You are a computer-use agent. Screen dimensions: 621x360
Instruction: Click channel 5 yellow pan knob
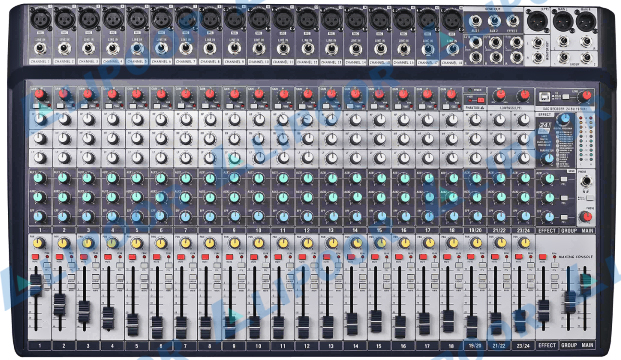pyautogui.click(x=137, y=243)
